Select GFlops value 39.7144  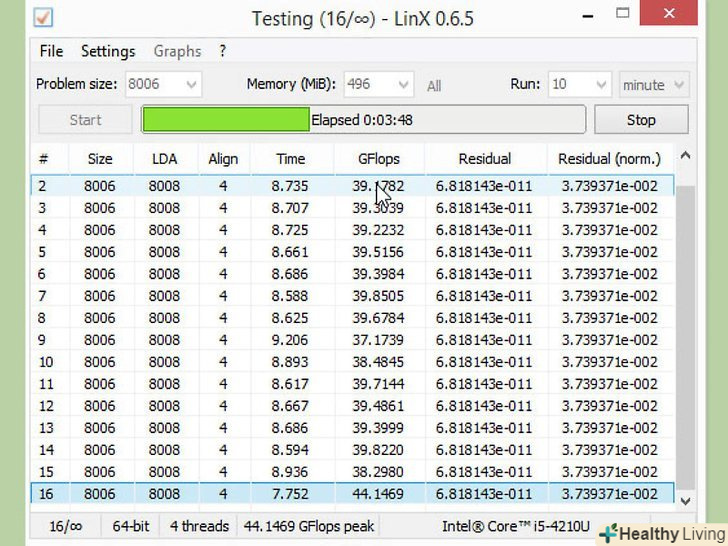378,384
